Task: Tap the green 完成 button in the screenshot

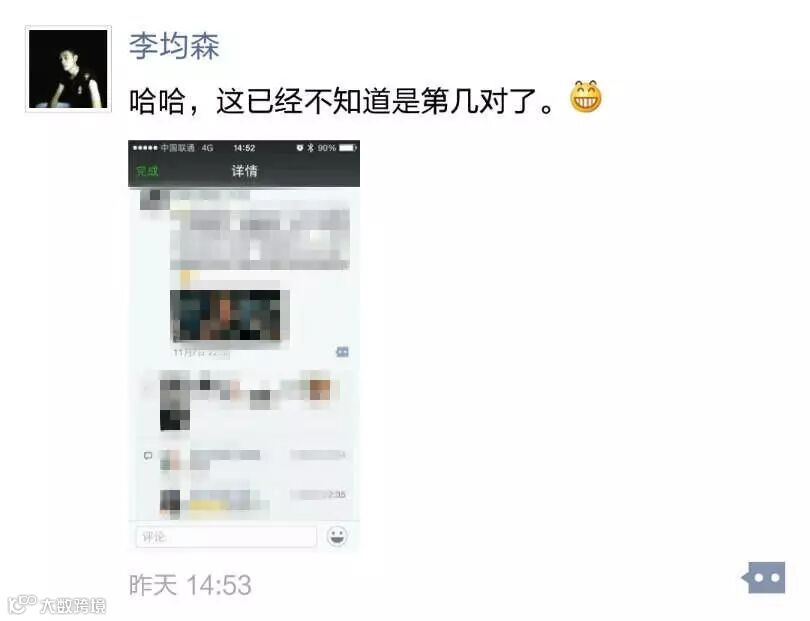Action: [147, 171]
